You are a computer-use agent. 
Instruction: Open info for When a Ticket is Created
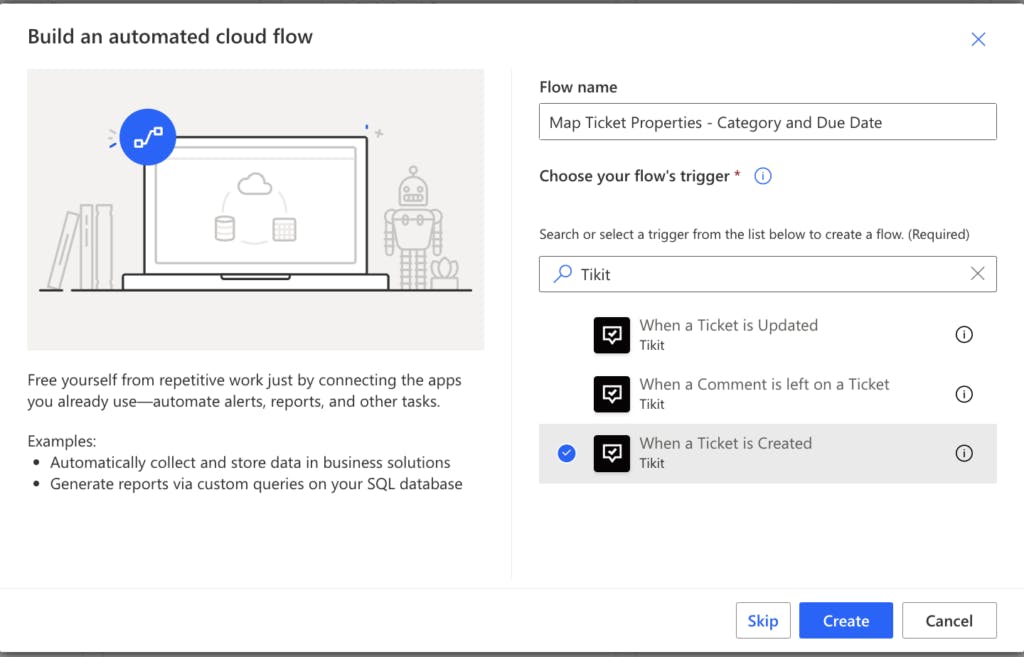[964, 453]
